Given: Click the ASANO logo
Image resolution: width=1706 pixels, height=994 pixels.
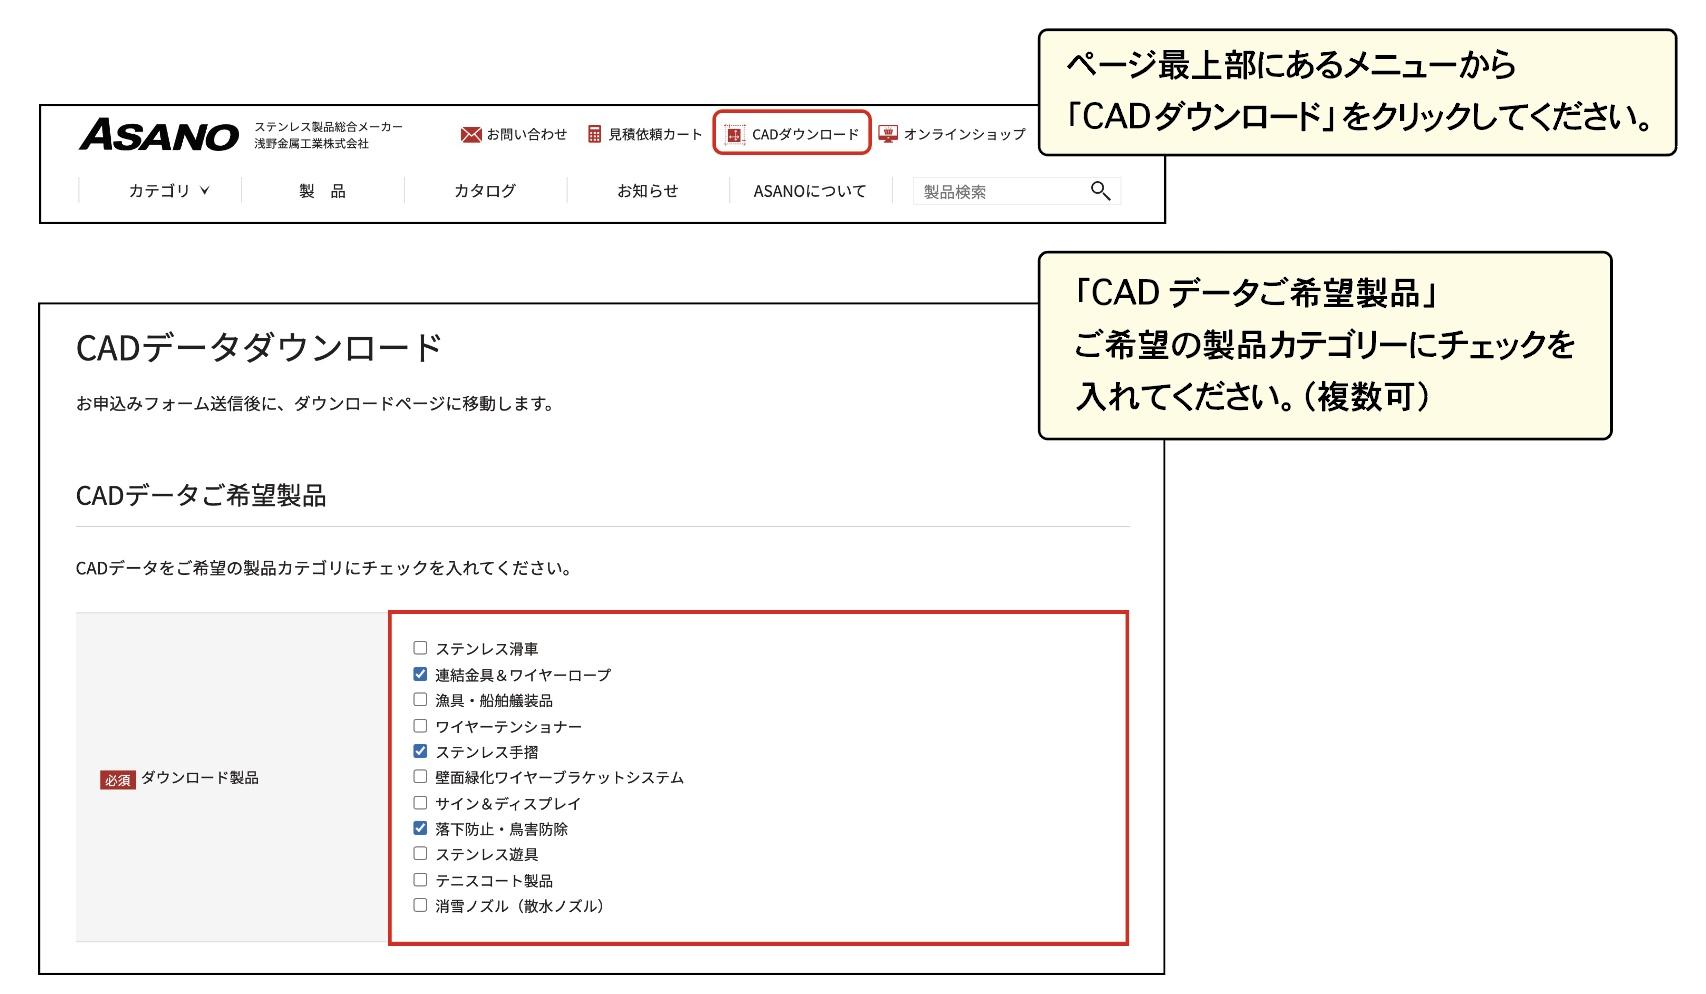Looking at the screenshot, I should 159,135.
